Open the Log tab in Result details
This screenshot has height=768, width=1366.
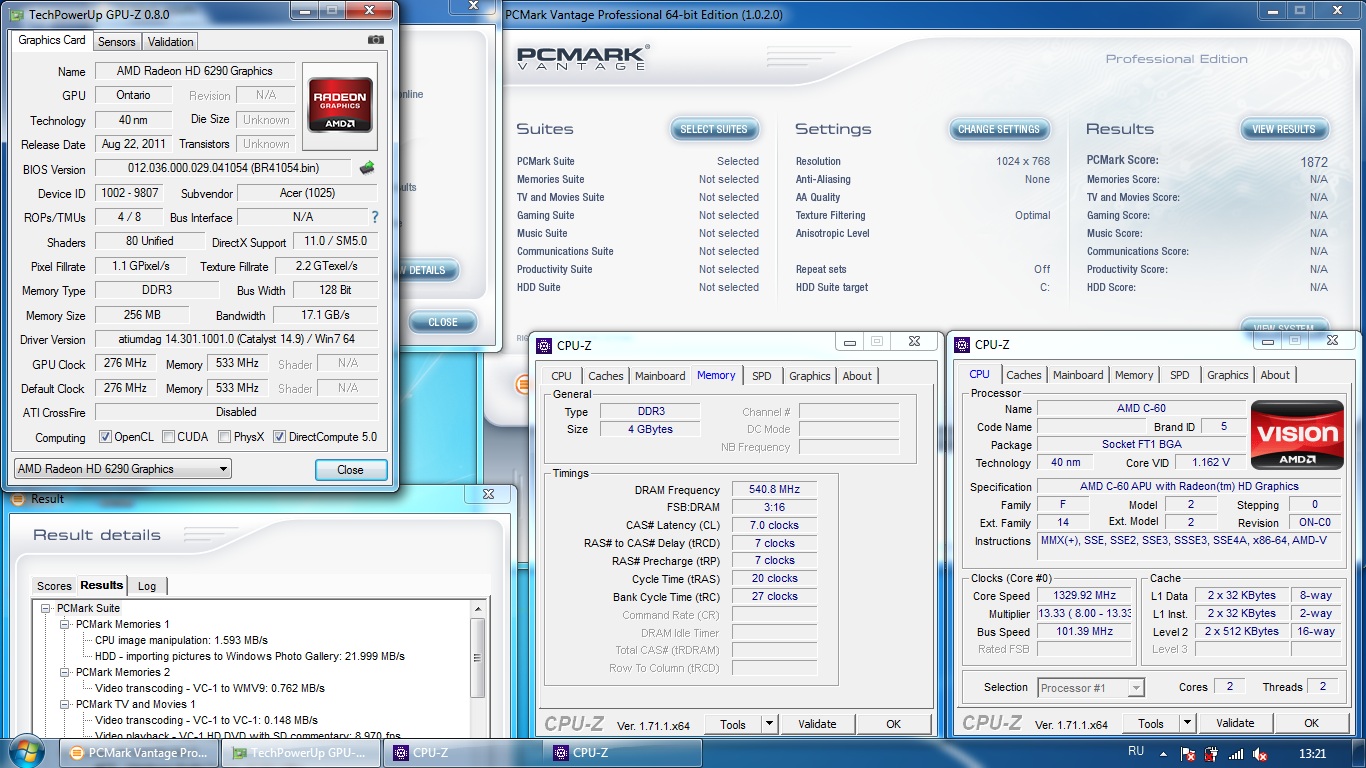pyautogui.click(x=147, y=586)
